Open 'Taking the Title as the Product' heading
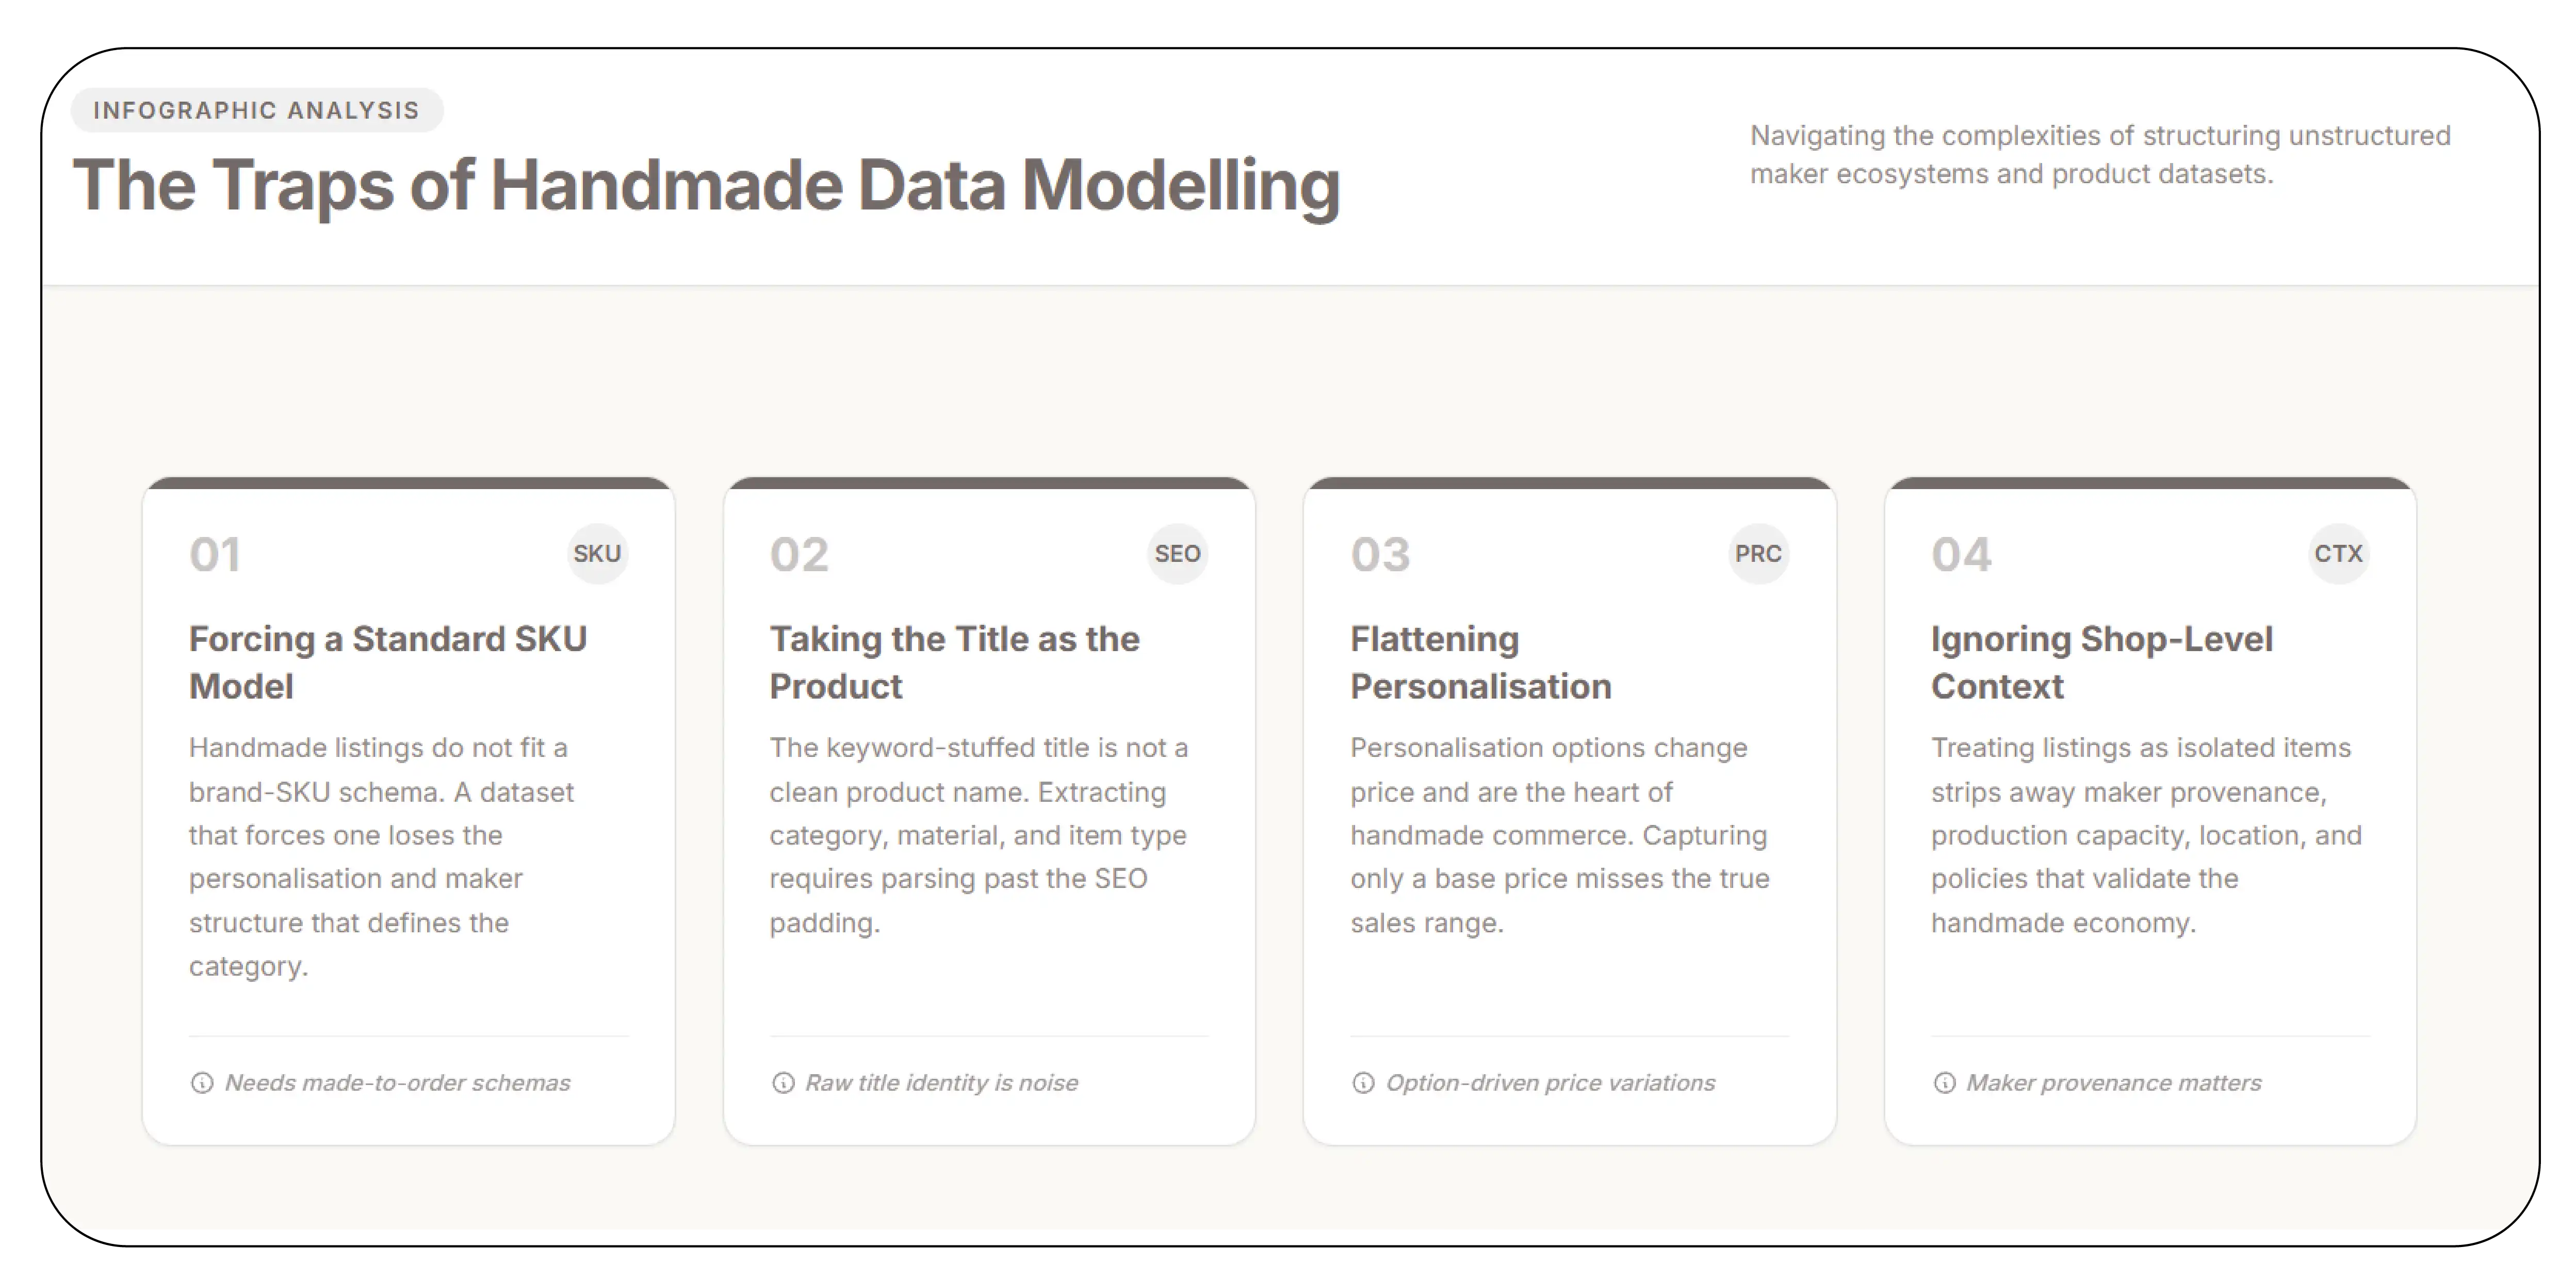 tap(954, 662)
